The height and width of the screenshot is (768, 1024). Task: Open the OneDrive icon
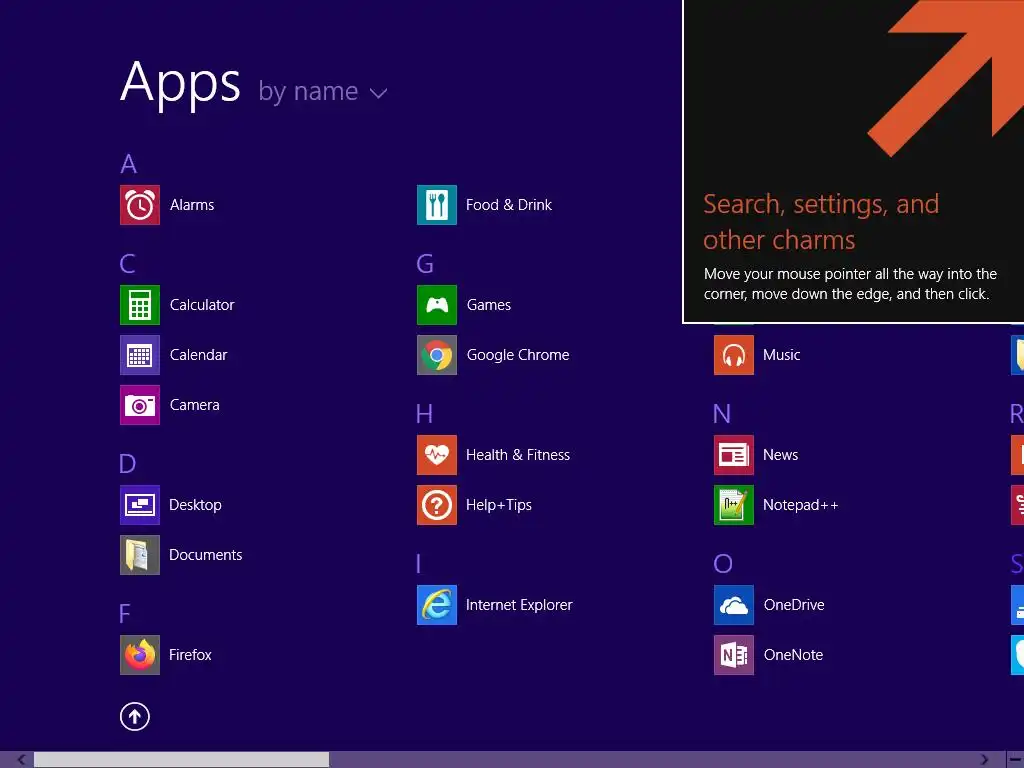734,605
